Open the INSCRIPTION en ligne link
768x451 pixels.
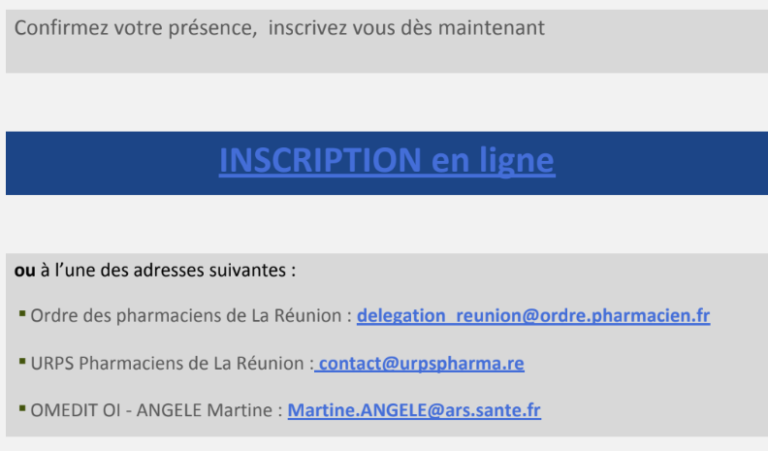point(387,161)
